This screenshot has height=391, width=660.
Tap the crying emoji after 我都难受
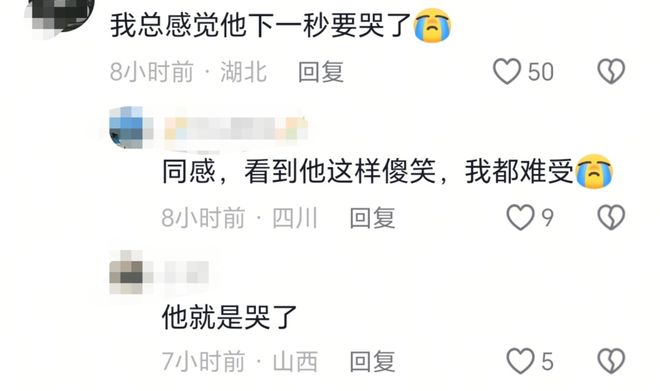click(x=594, y=171)
